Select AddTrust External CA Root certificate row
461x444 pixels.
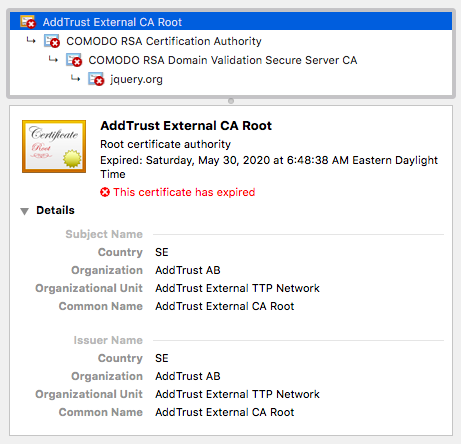pos(231,22)
